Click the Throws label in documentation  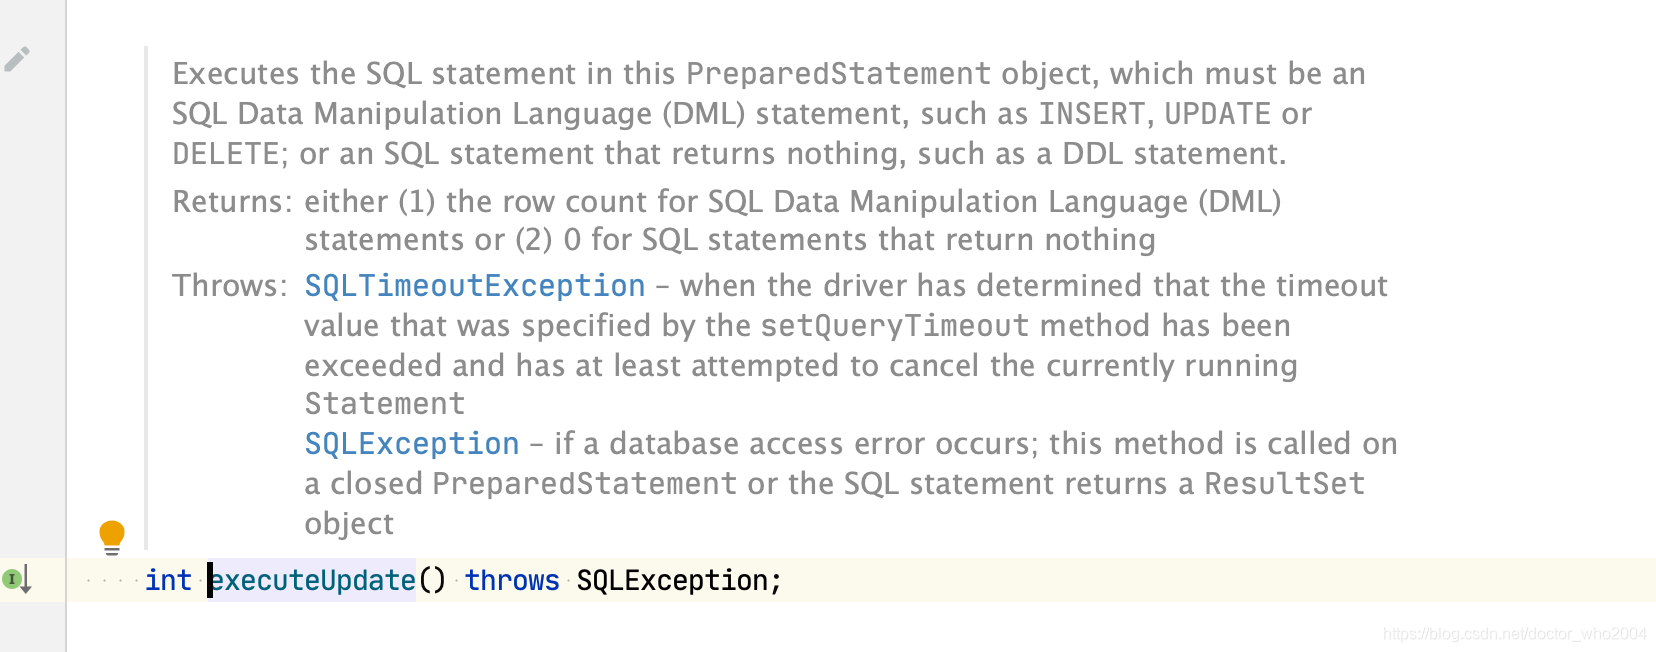click(228, 286)
